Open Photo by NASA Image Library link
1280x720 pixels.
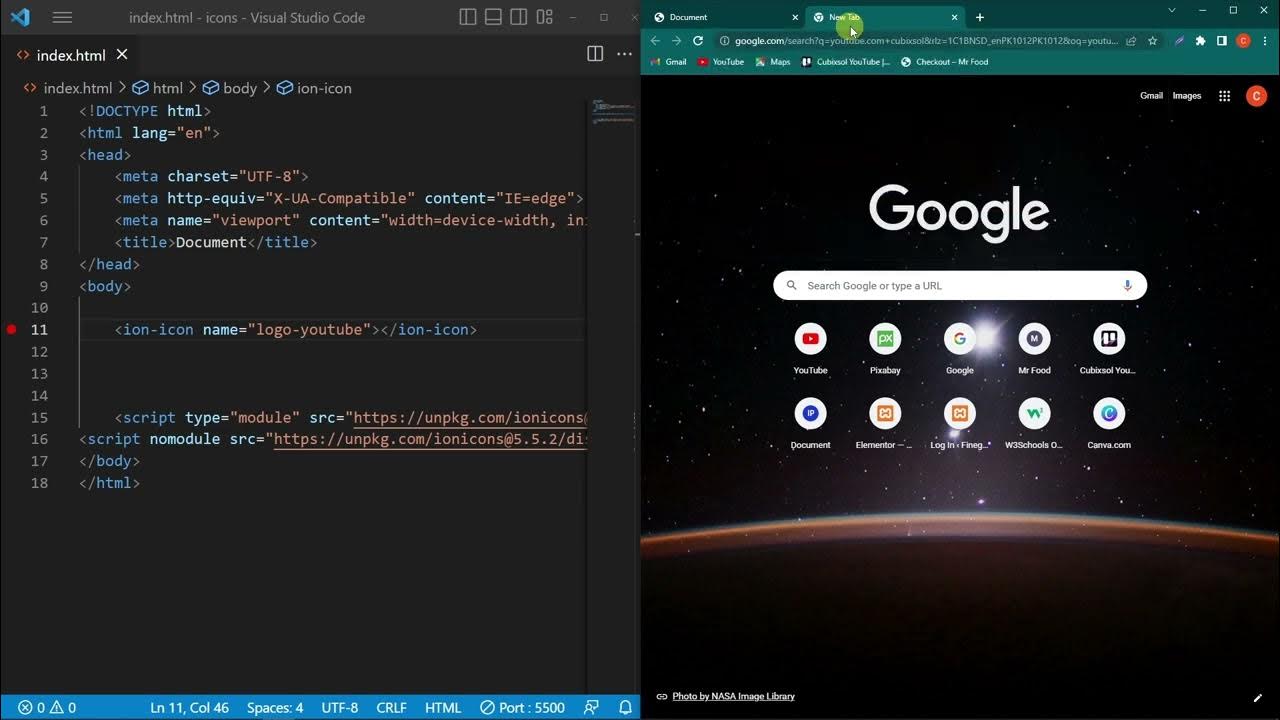tap(733, 696)
